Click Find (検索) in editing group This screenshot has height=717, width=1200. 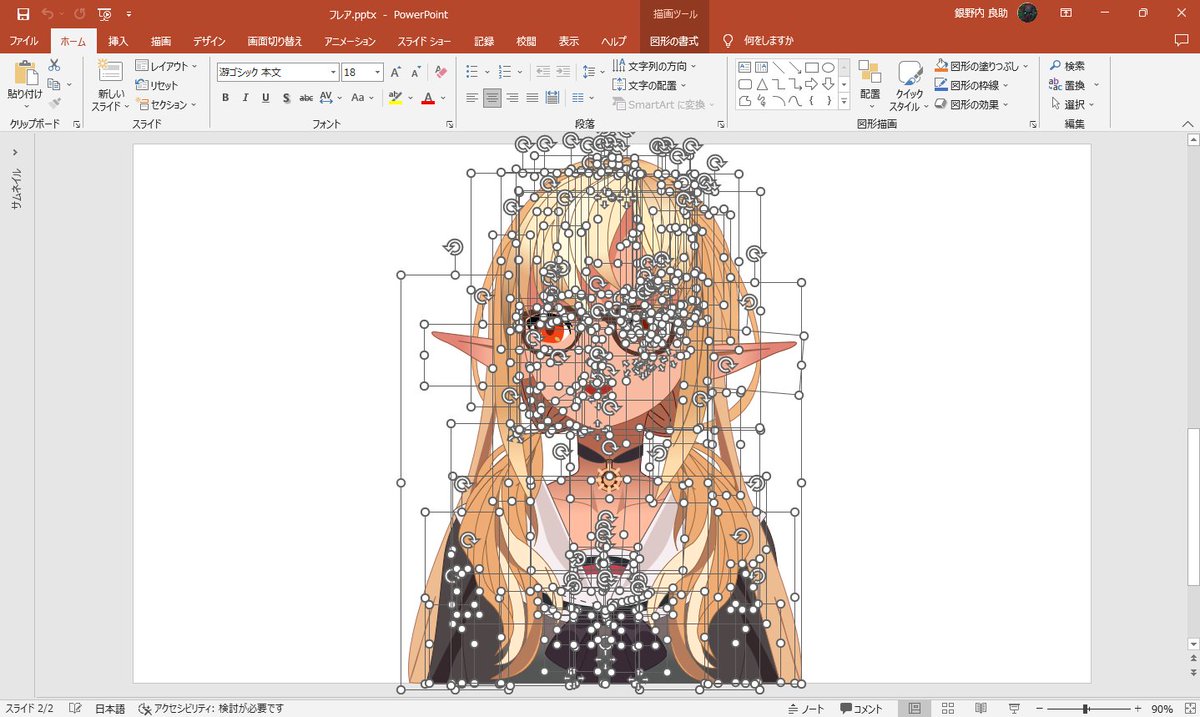pos(1066,66)
